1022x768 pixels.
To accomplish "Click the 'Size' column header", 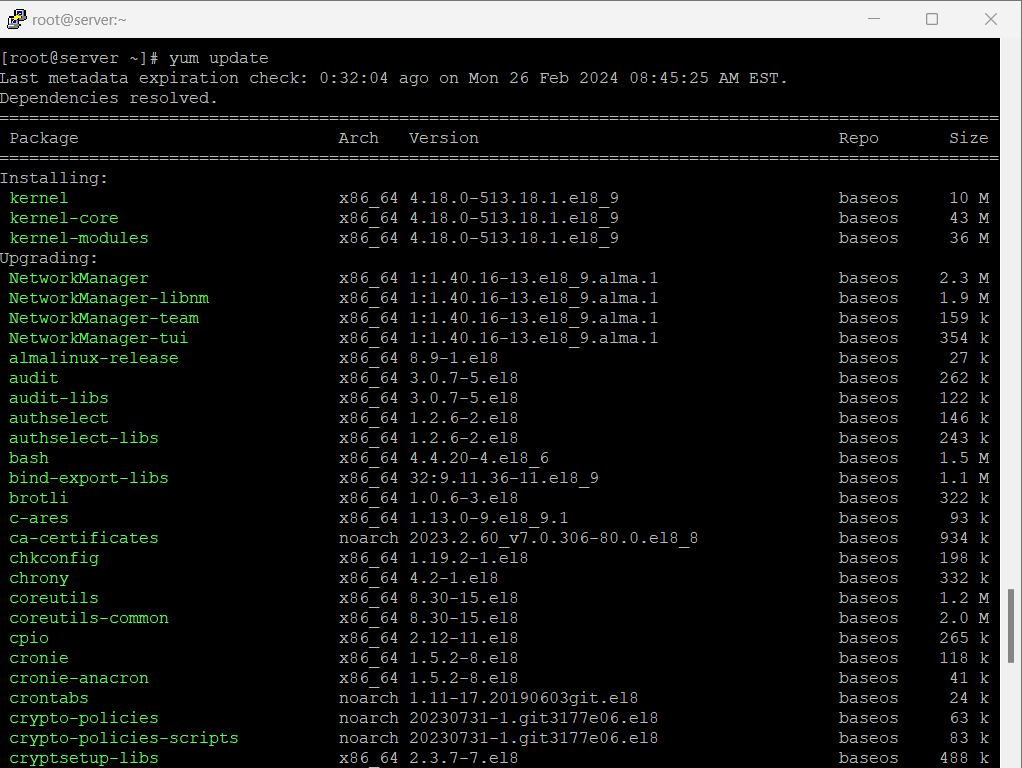I will tap(969, 138).
